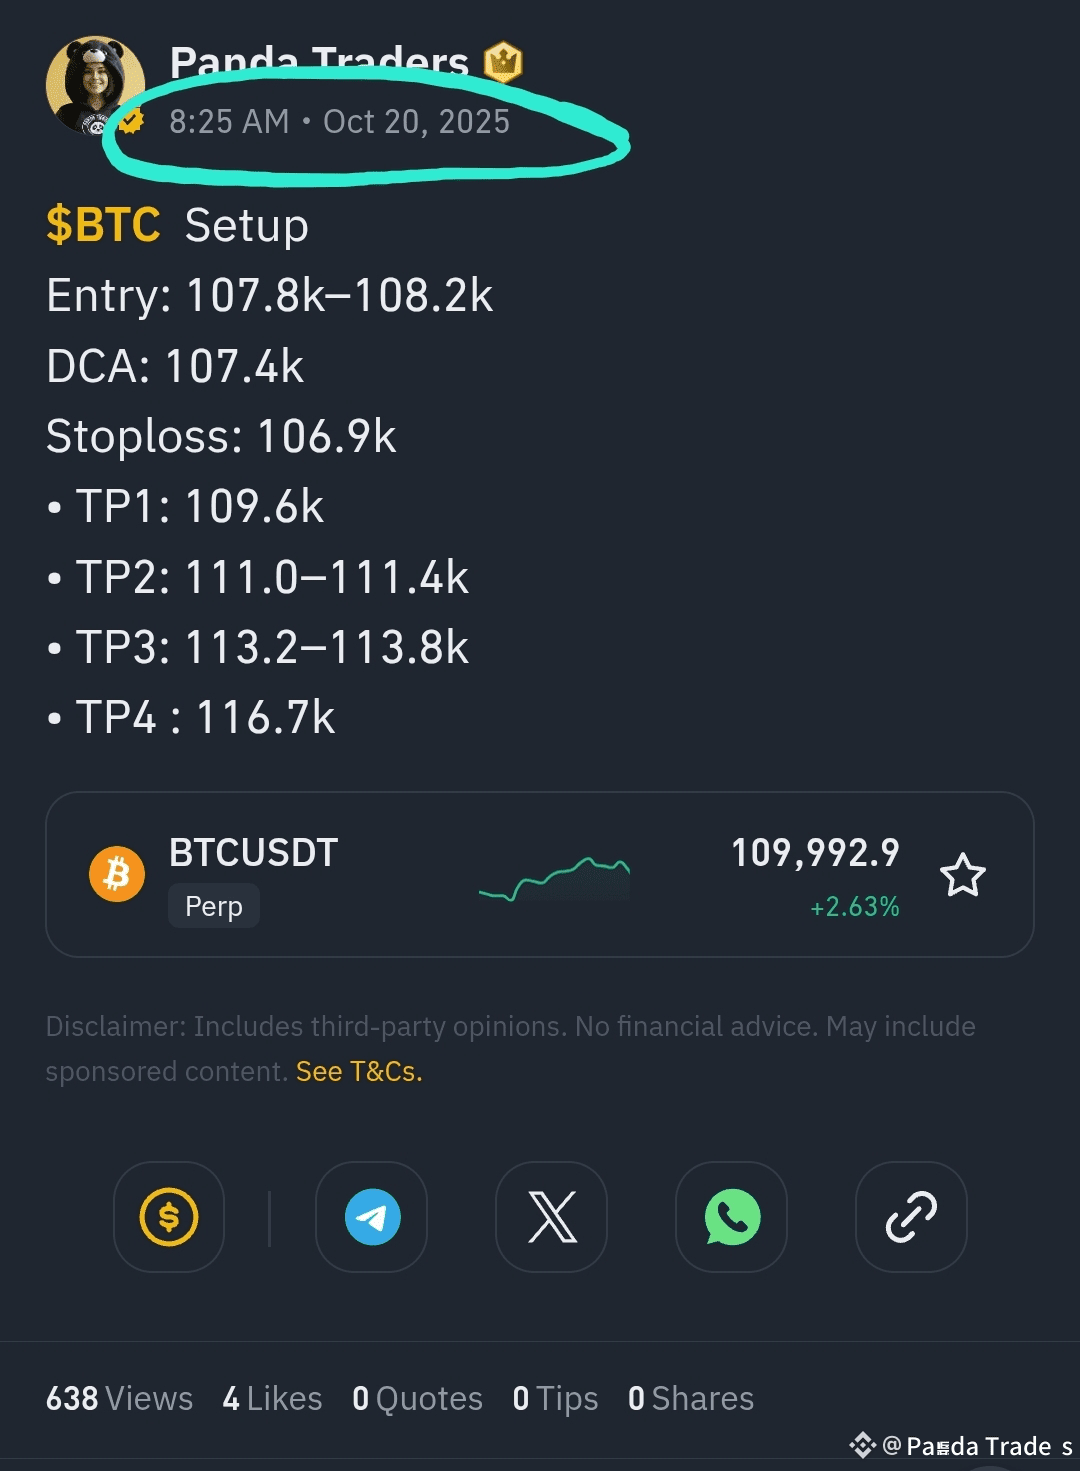Open the BTCUSDT pair name
1080x1471 pixels.
click(254, 853)
